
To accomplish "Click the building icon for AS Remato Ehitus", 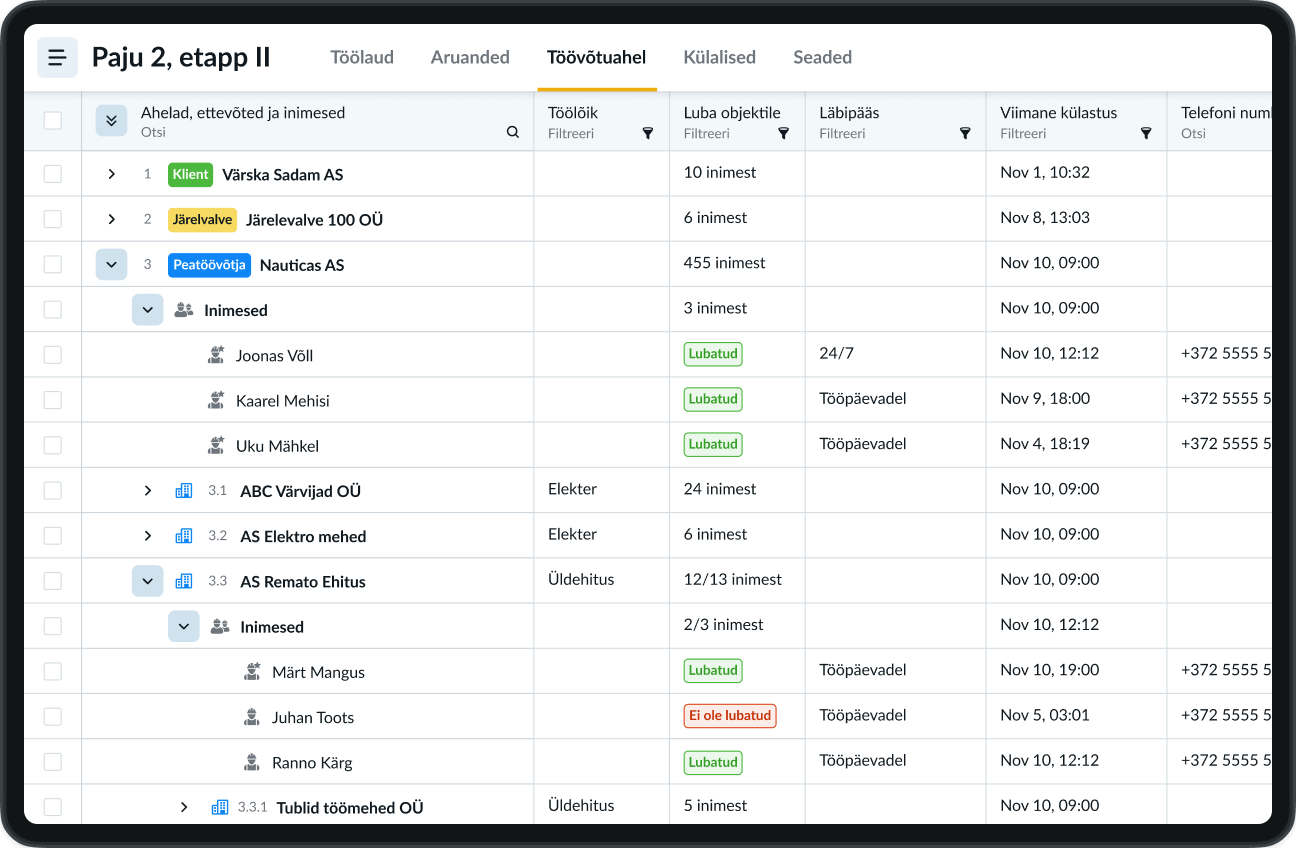I will pos(184,581).
